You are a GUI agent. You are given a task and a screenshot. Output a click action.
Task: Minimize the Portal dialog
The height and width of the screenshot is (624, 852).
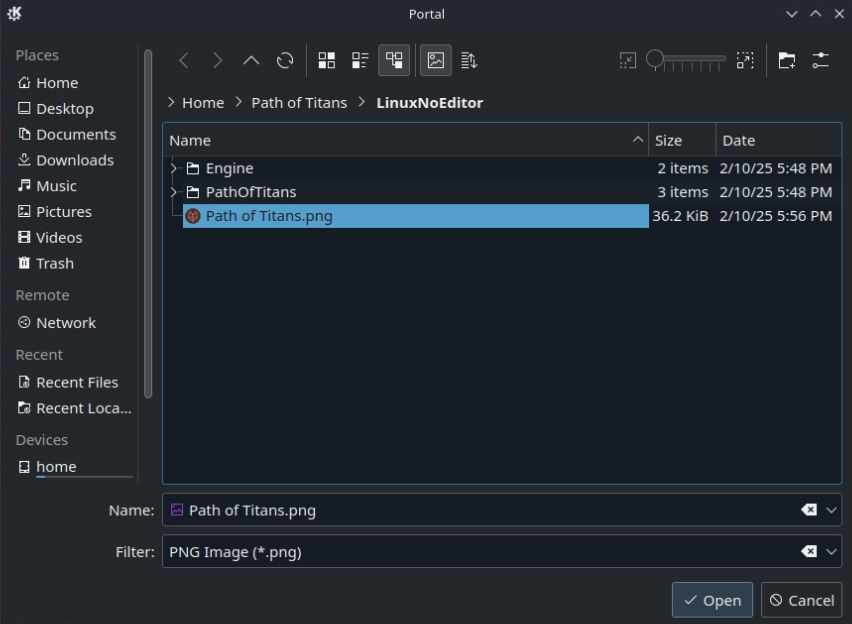(792, 14)
